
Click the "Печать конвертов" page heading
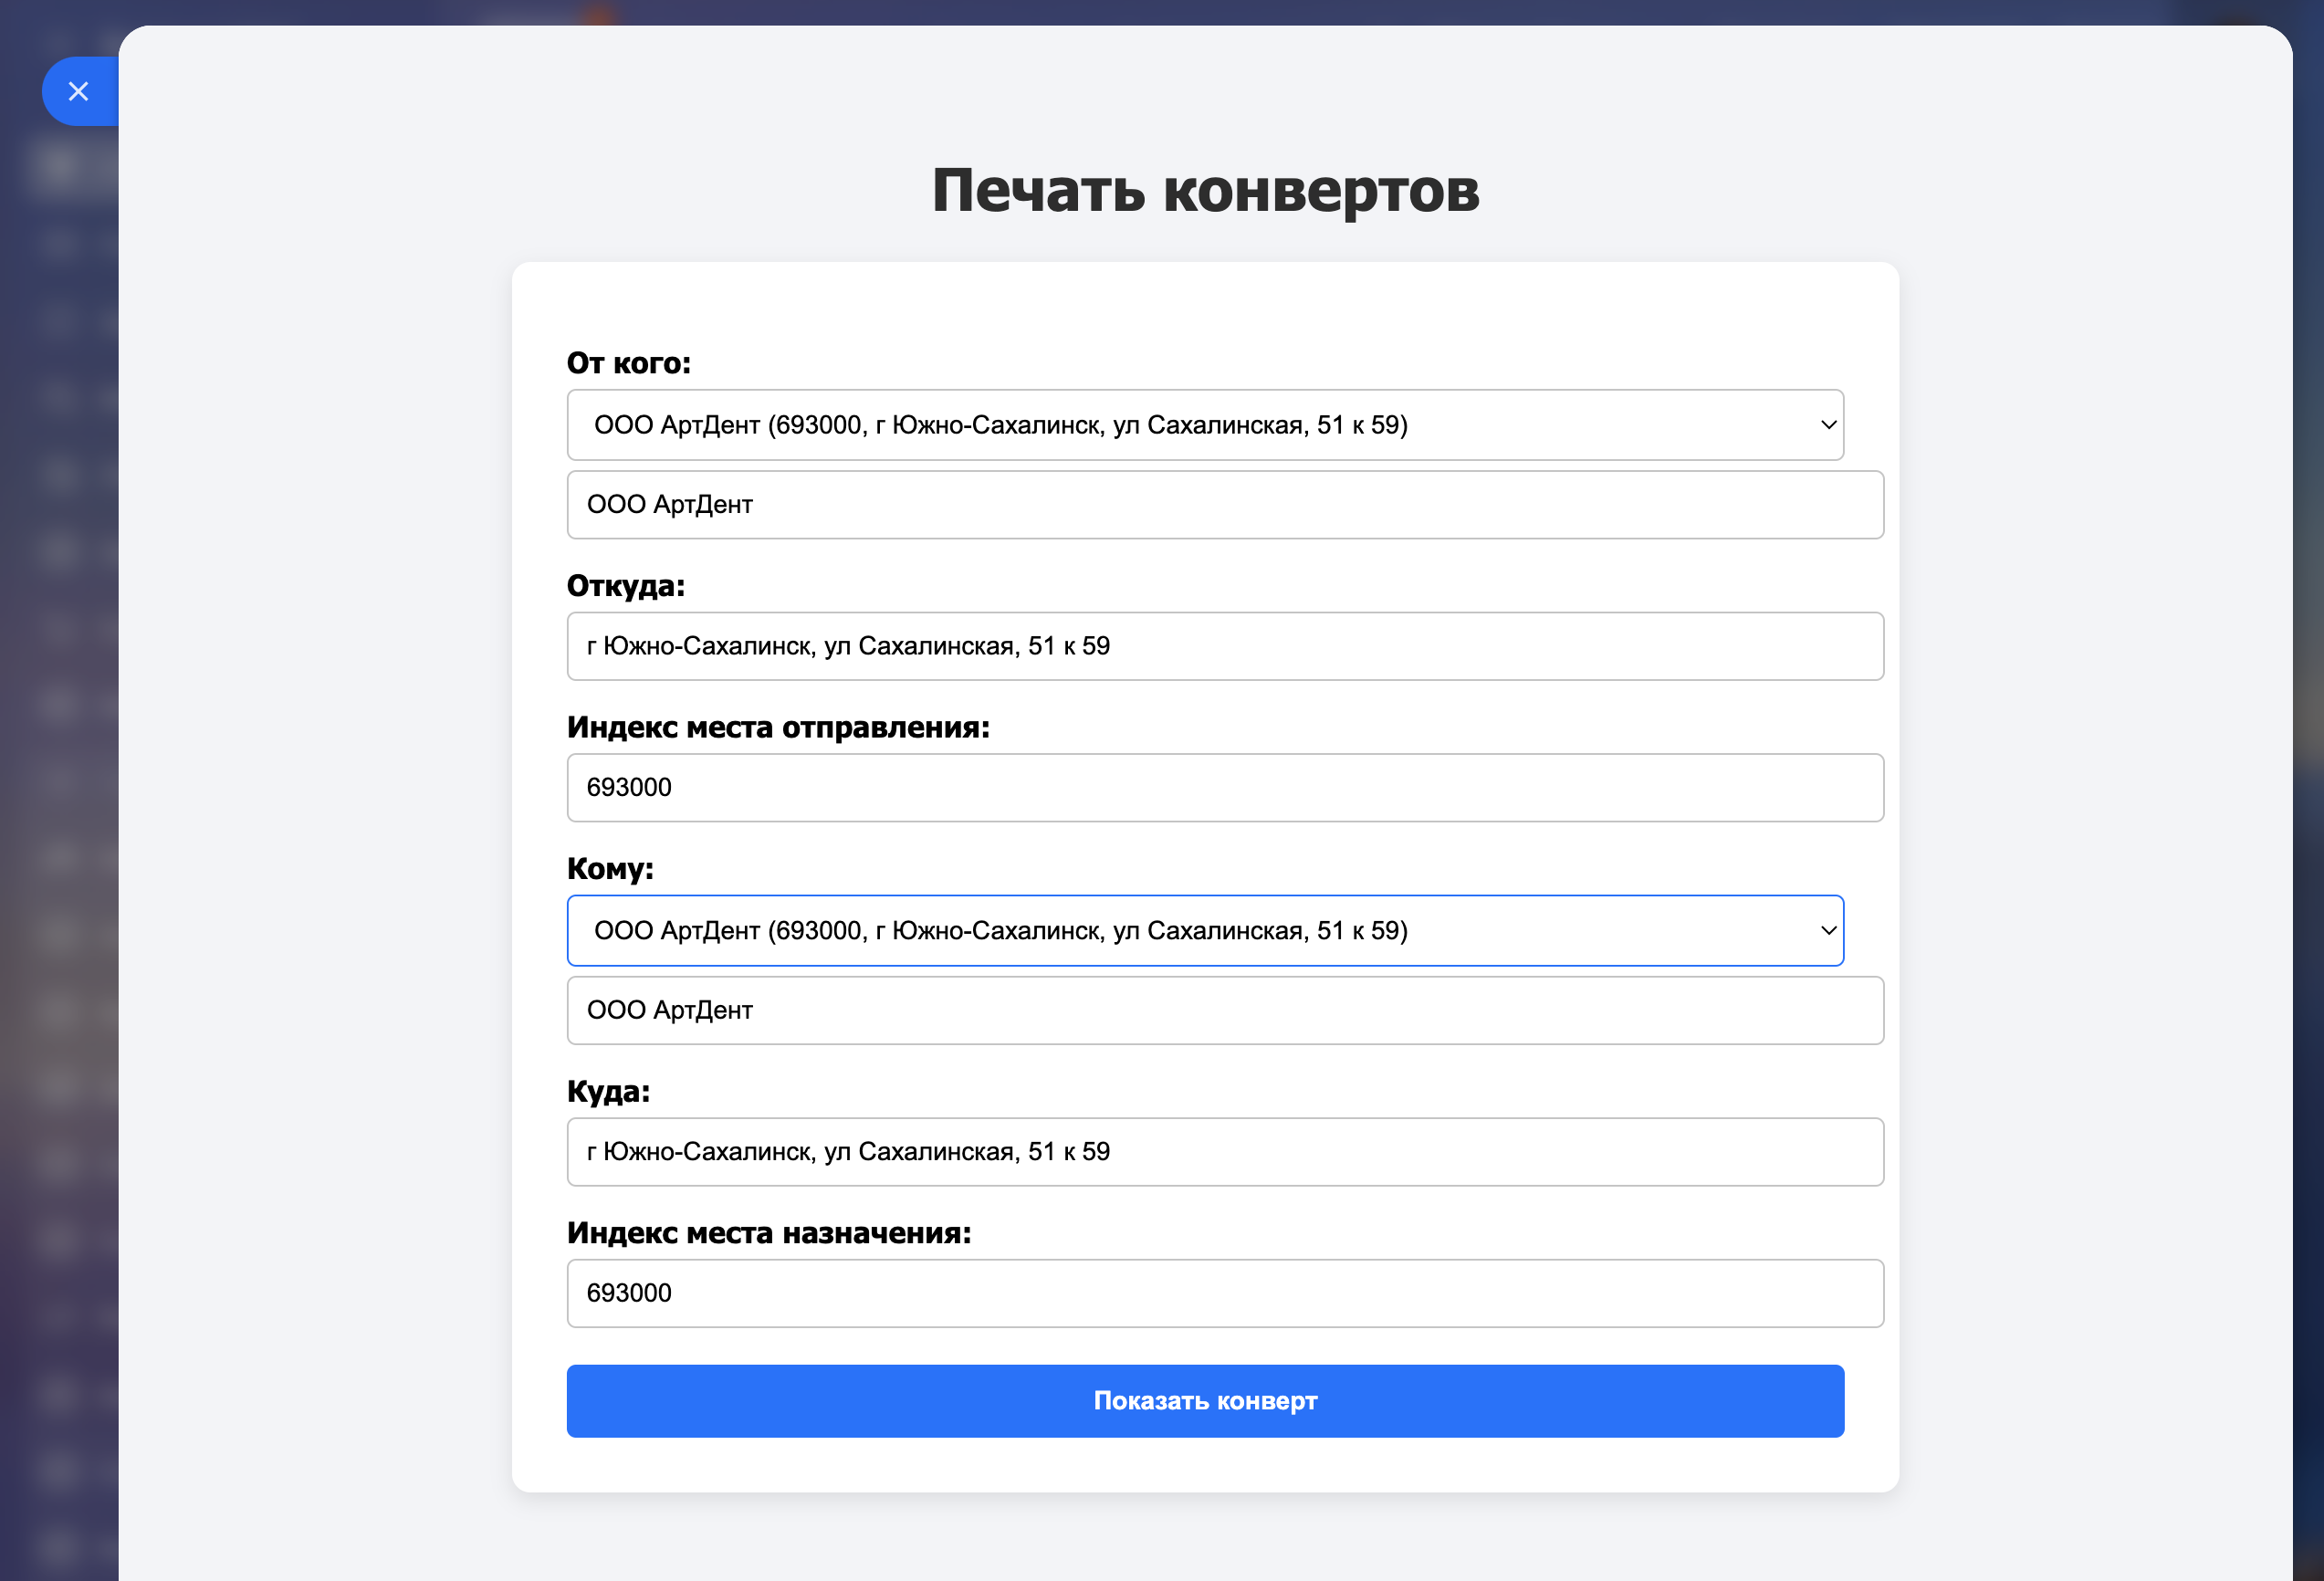click(x=1205, y=190)
